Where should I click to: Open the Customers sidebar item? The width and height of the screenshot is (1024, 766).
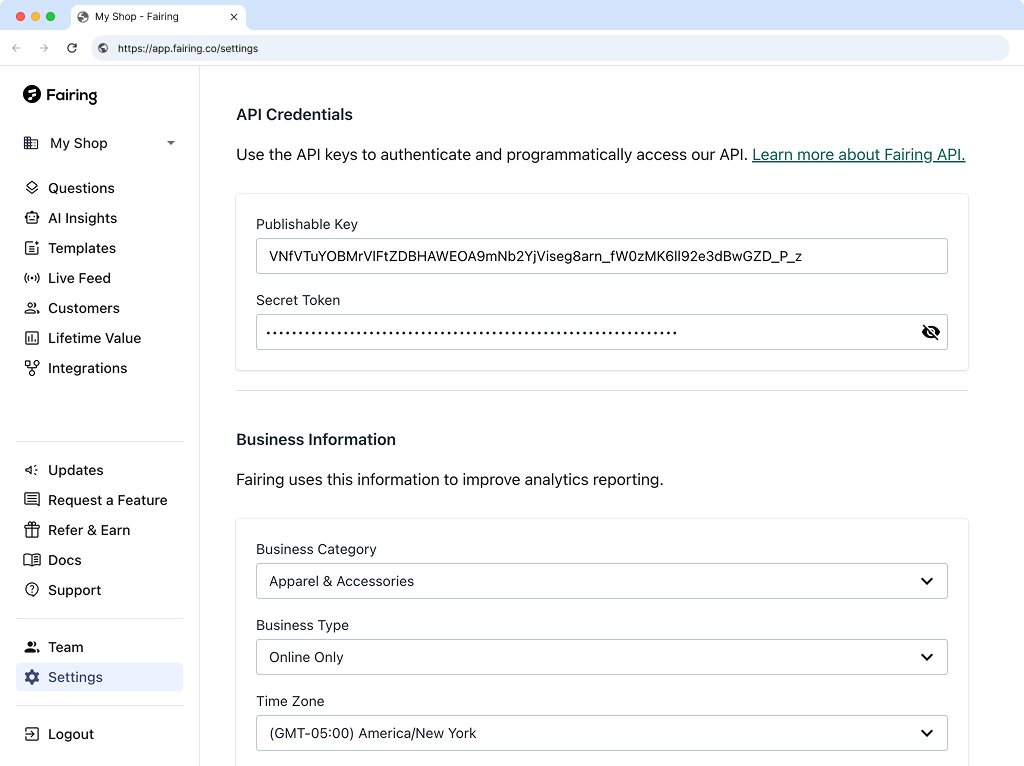(83, 308)
